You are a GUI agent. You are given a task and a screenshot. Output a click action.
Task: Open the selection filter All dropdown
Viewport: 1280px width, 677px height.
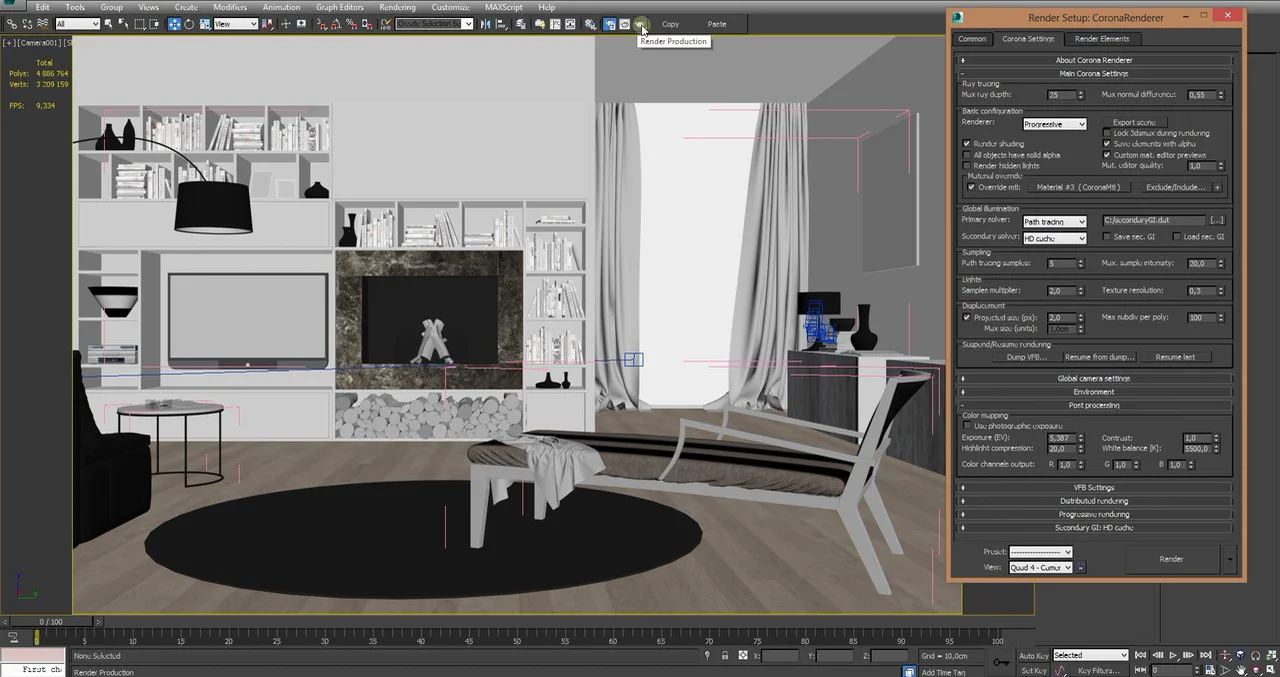click(78, 24)
